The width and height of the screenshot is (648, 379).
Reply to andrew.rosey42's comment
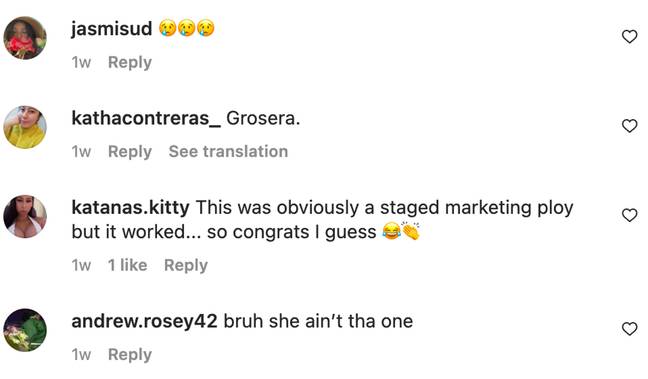click(130, 355)
